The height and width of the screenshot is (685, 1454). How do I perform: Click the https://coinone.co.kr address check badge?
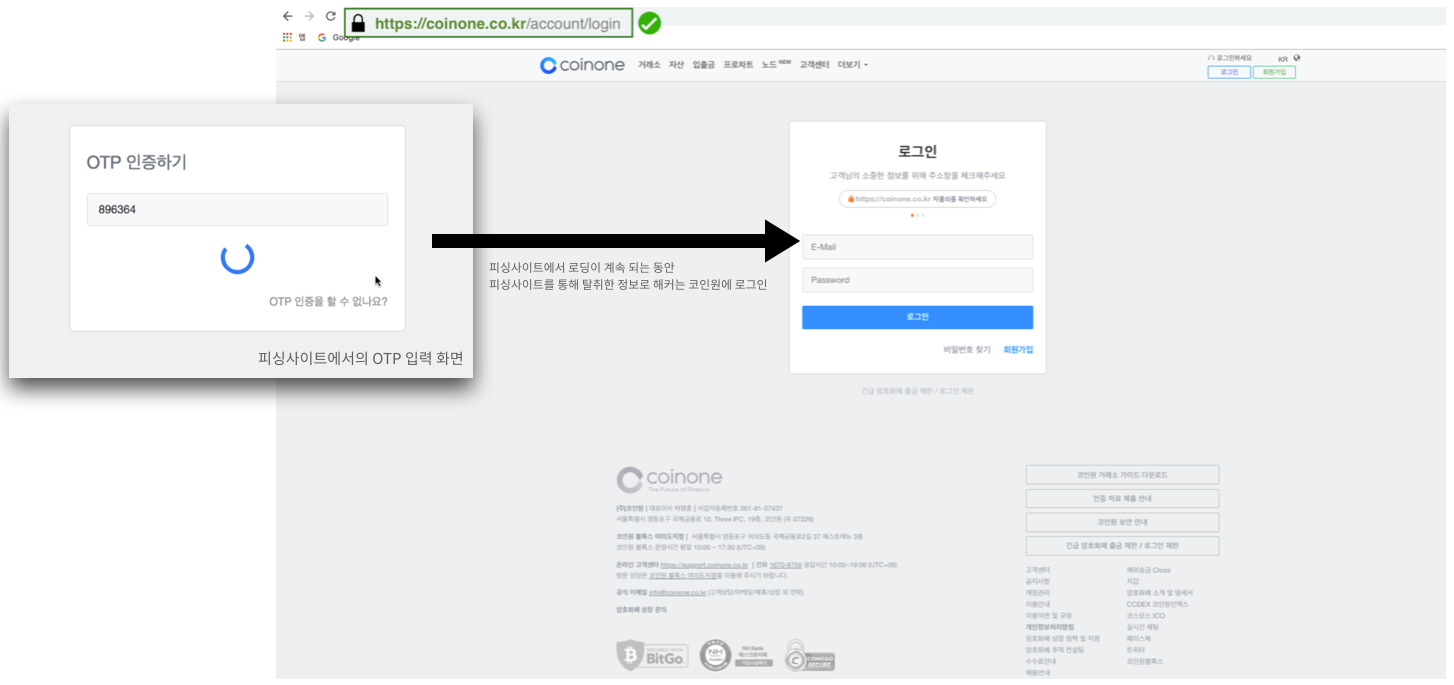coord(917,199)
